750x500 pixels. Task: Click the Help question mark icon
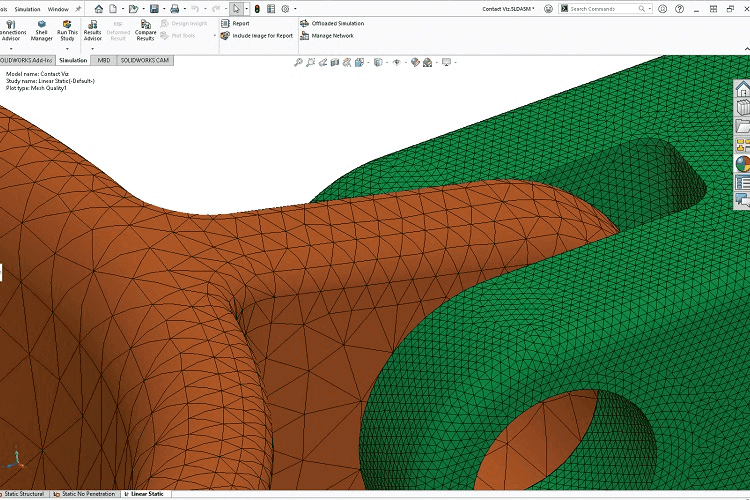point(680,9)
